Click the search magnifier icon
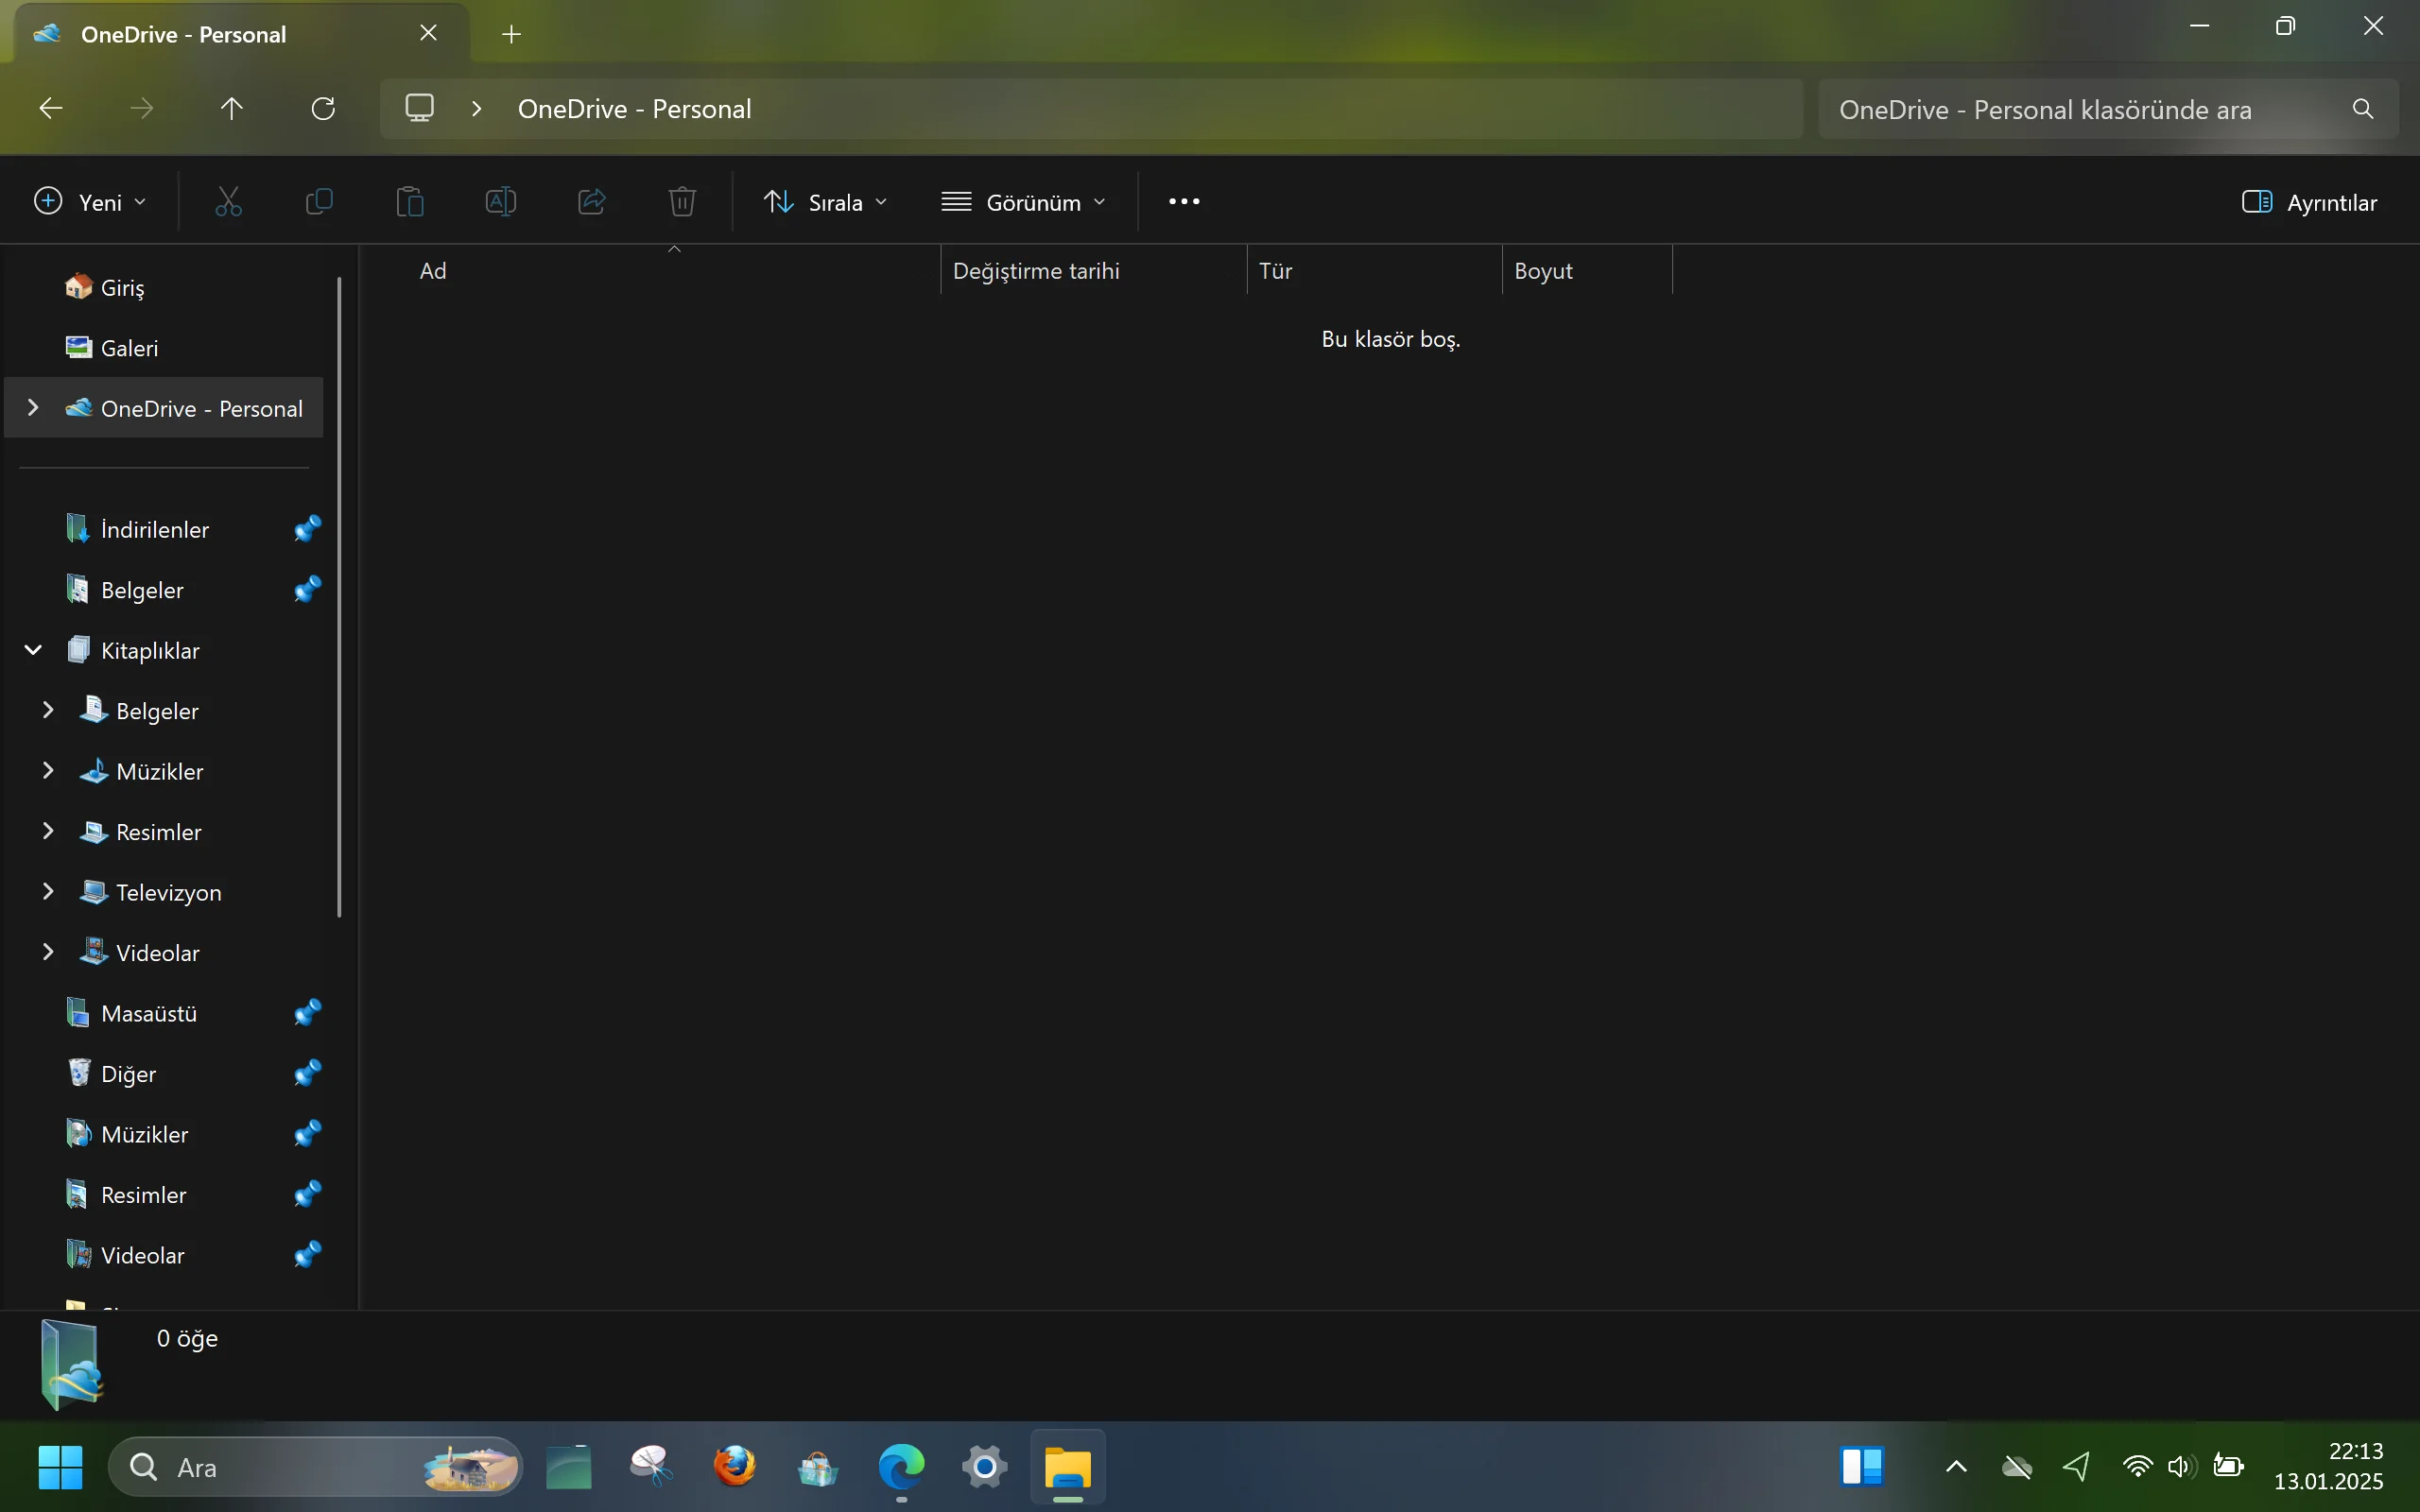 [x=2363, y=109]
